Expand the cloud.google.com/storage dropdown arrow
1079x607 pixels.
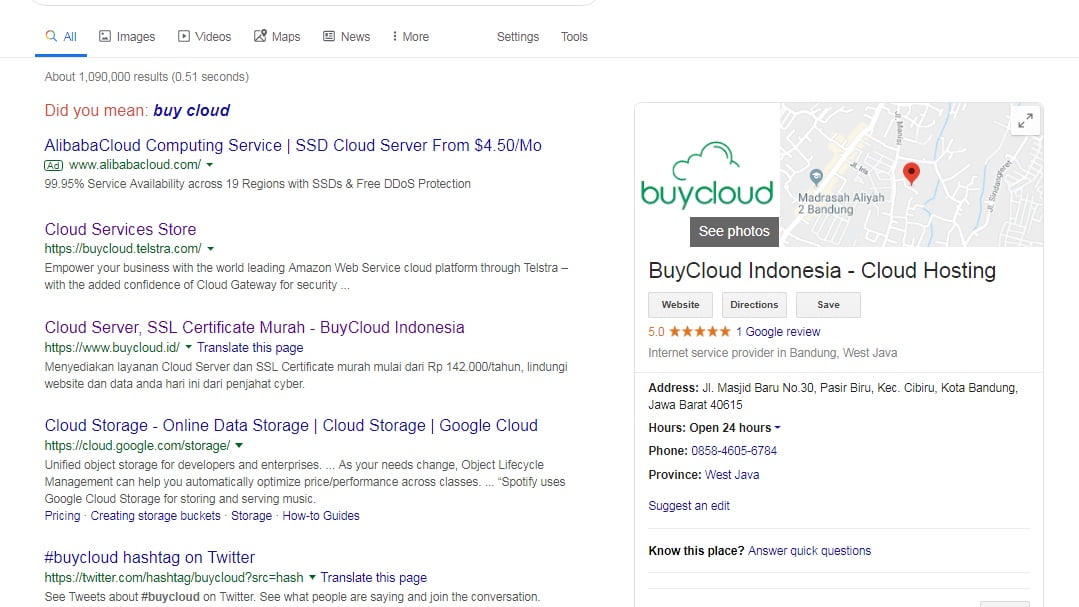point(239,445)
